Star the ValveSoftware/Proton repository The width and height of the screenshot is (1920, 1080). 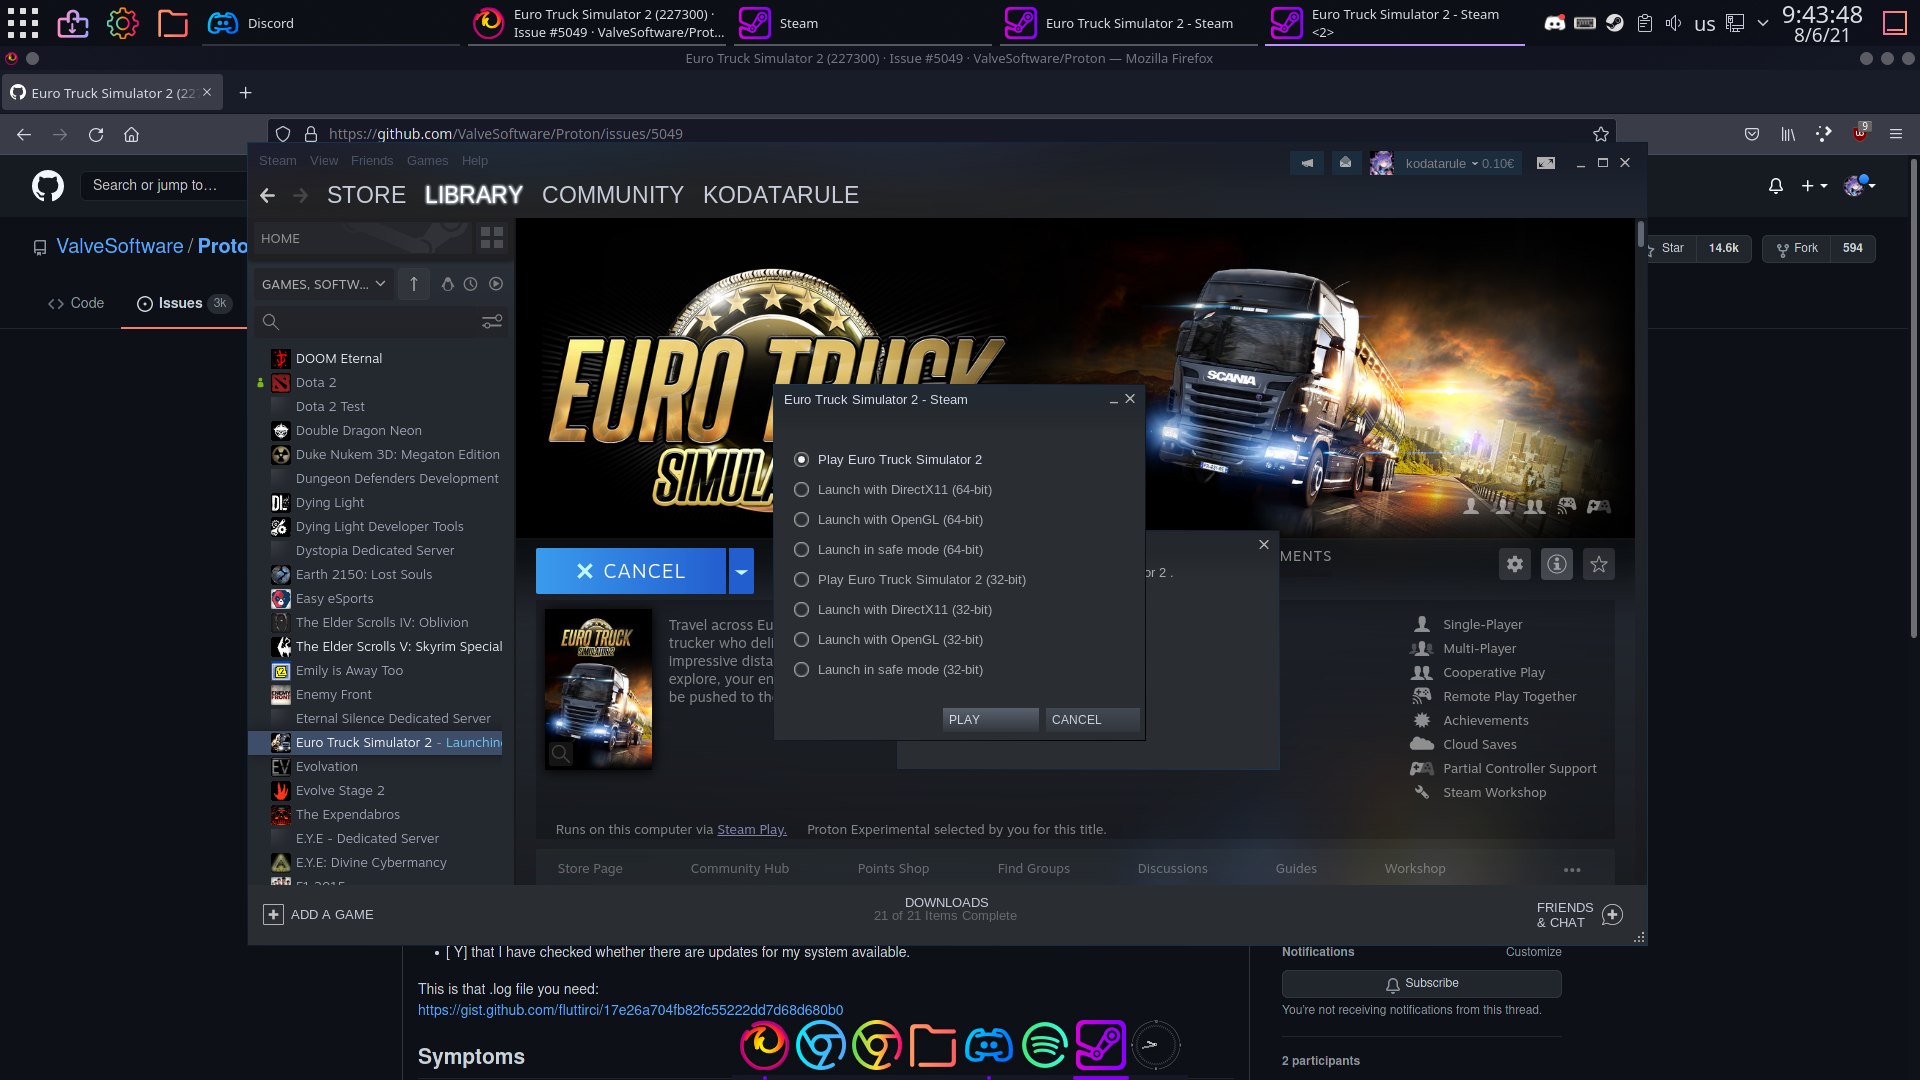pyautogui.click(x=1672, y=249)
